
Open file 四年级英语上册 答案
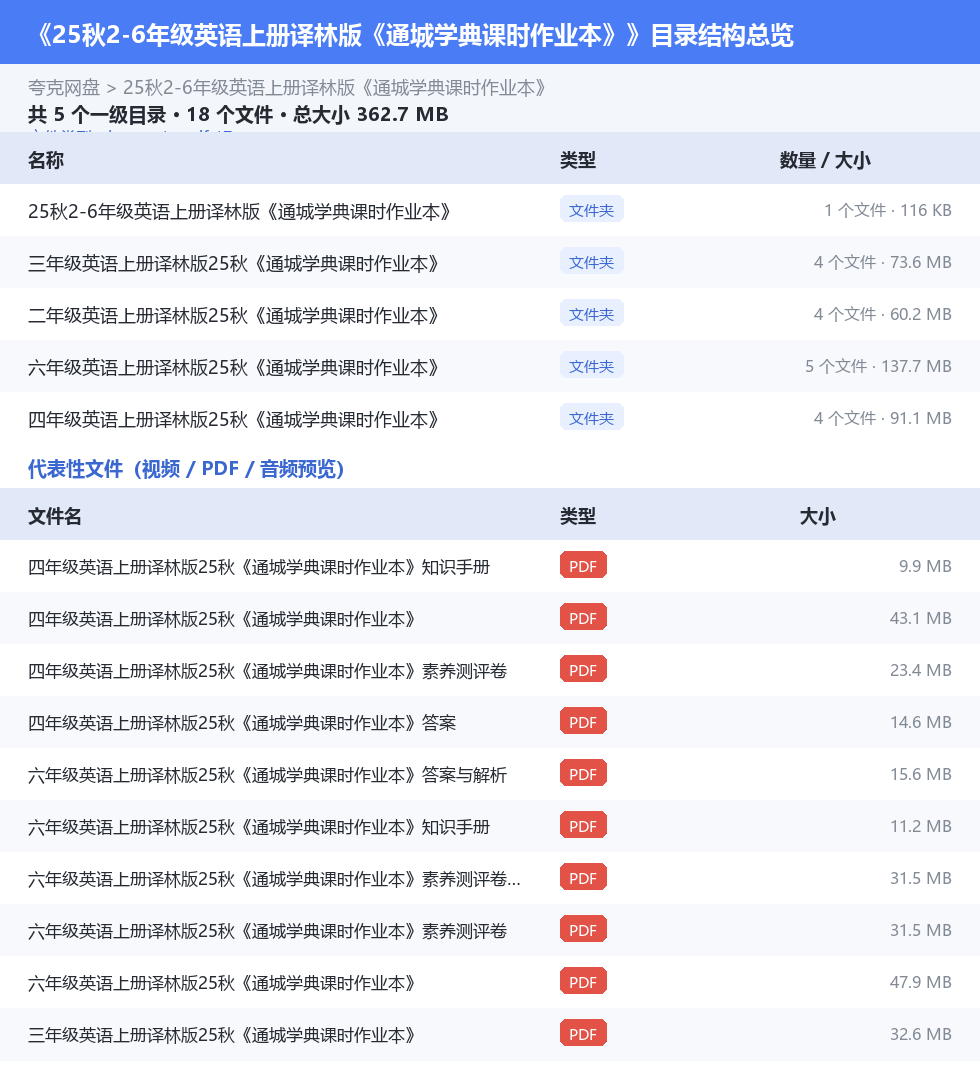point(242,724)
